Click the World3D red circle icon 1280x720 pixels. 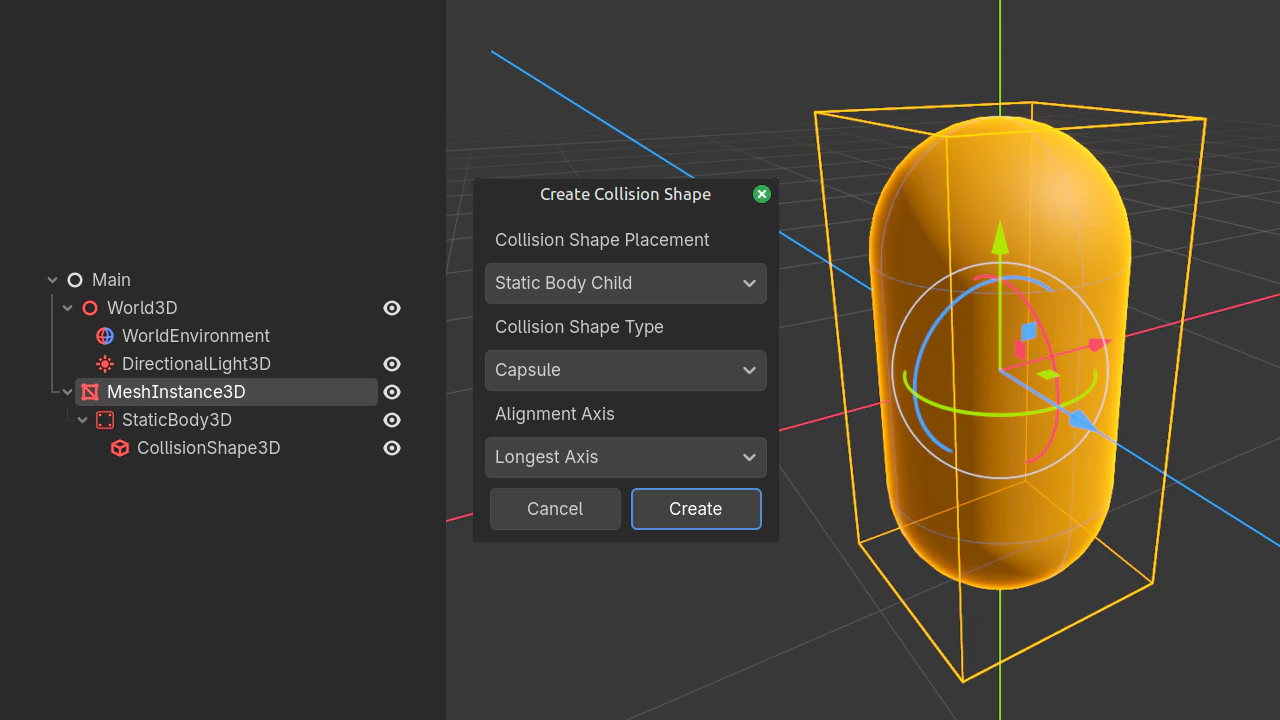(x=90, y=308)
